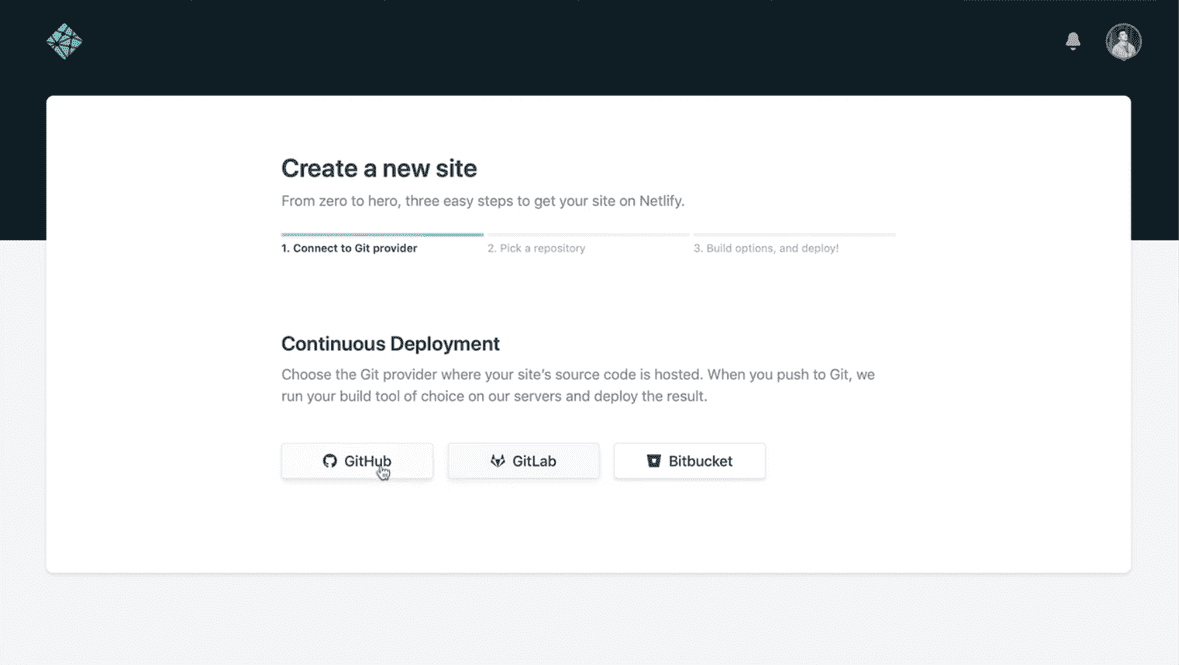The height and width of the screenshot is (665, 1179).
Task: Switch to the Build options and deploy step
Action: click(x=767, y=247)
